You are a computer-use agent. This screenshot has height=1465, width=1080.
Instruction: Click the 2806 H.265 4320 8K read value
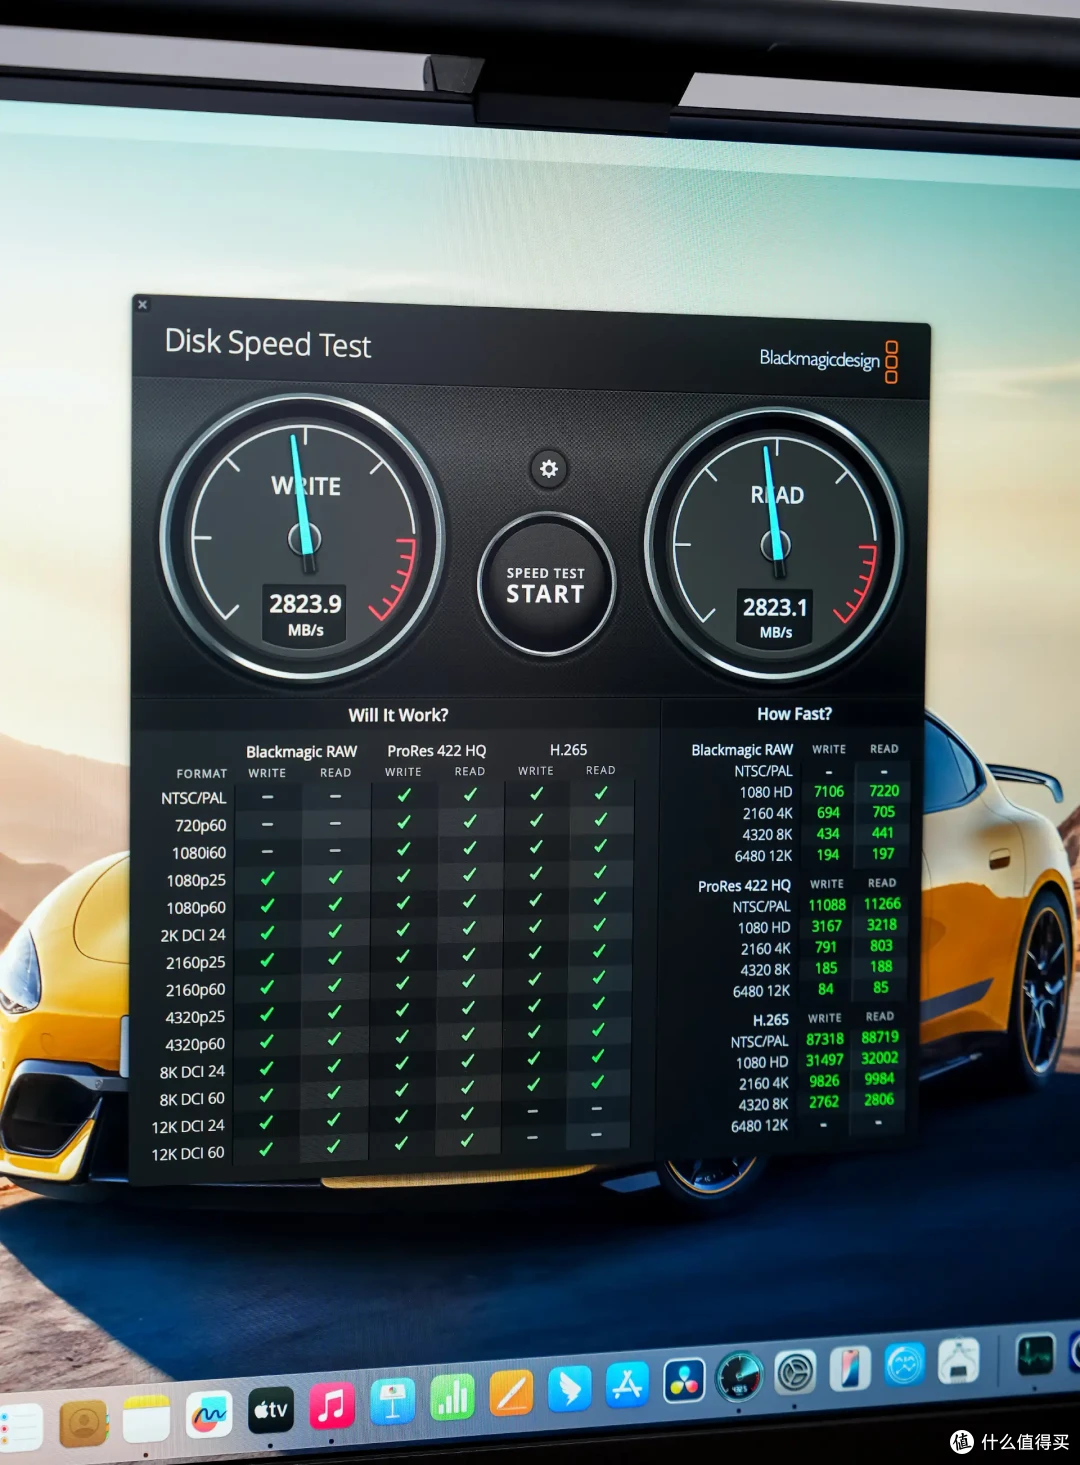(879, 1100)
